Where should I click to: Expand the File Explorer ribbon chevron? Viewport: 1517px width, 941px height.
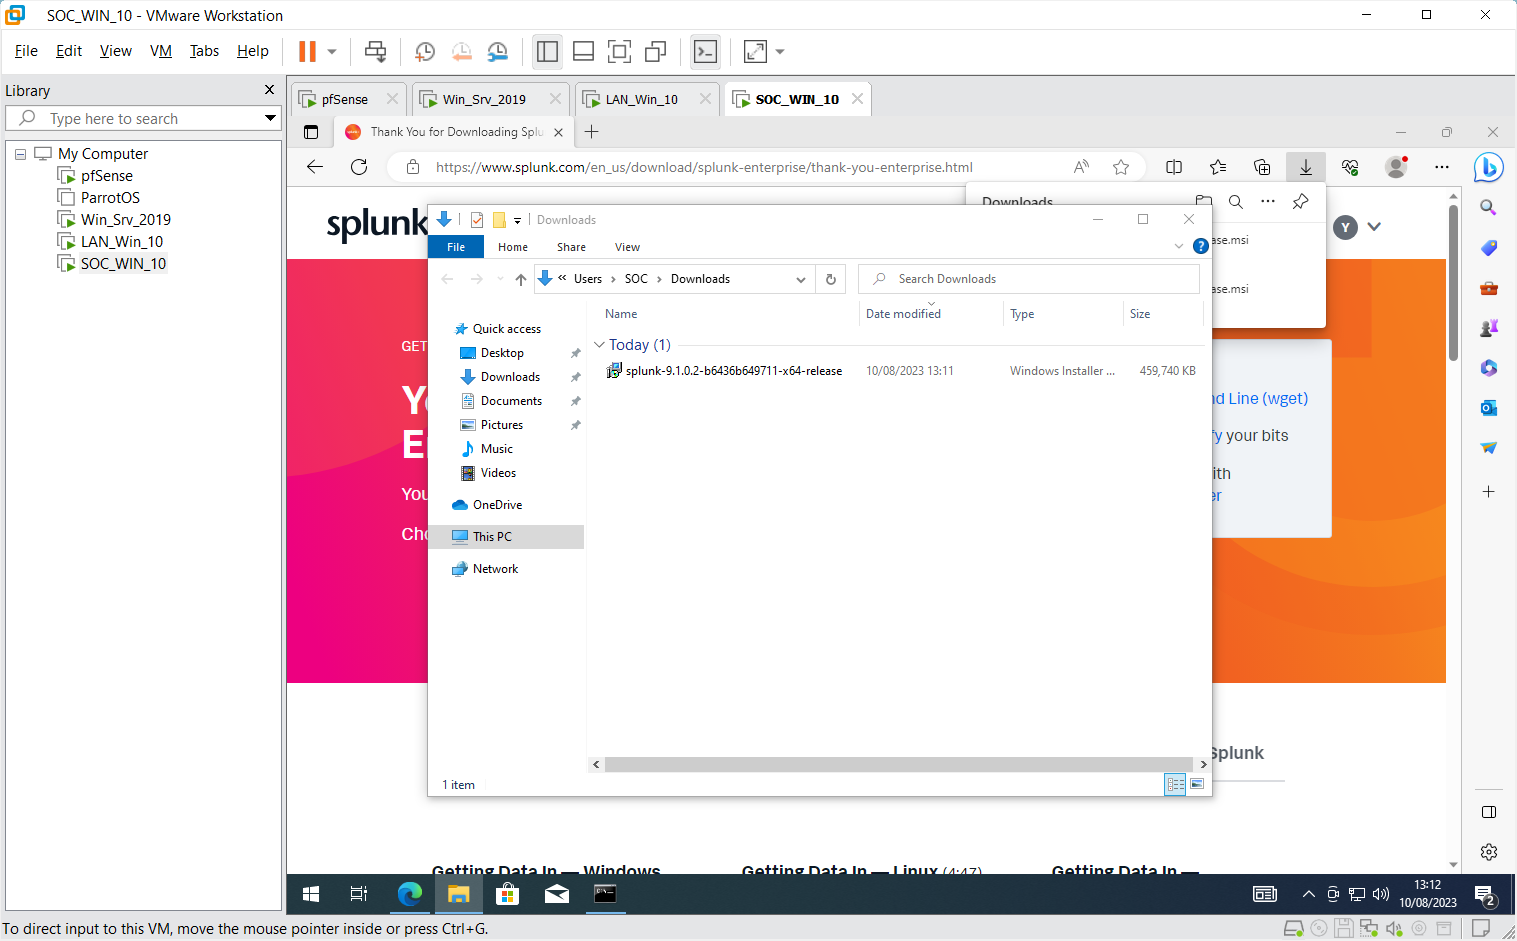coord(1179,246)
